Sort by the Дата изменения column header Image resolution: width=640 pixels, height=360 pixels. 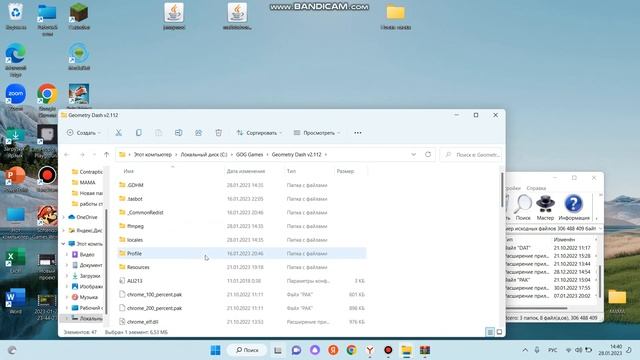(246, 171)
